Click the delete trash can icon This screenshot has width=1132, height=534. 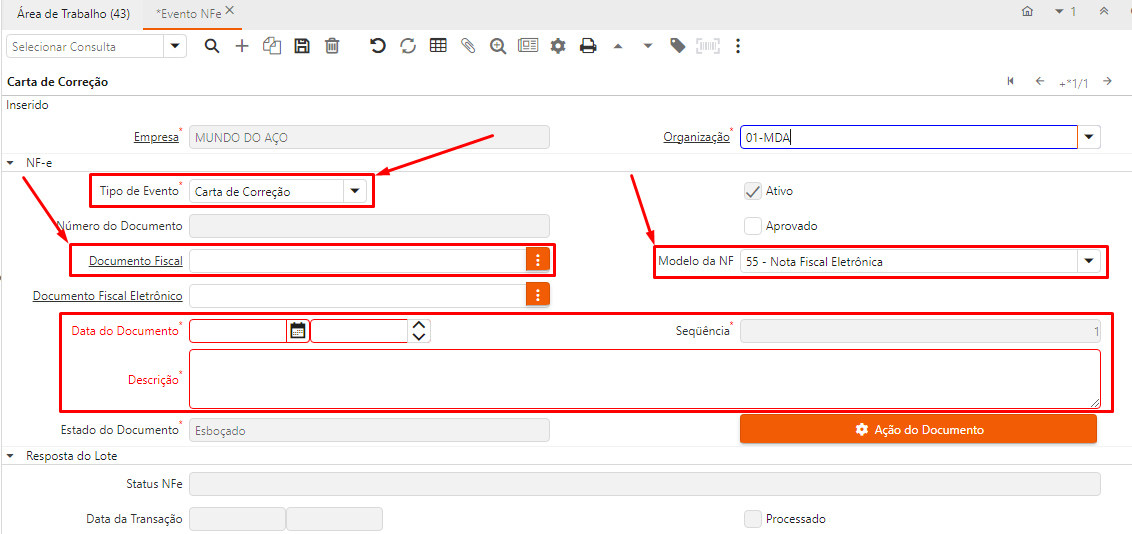[332, 46]
